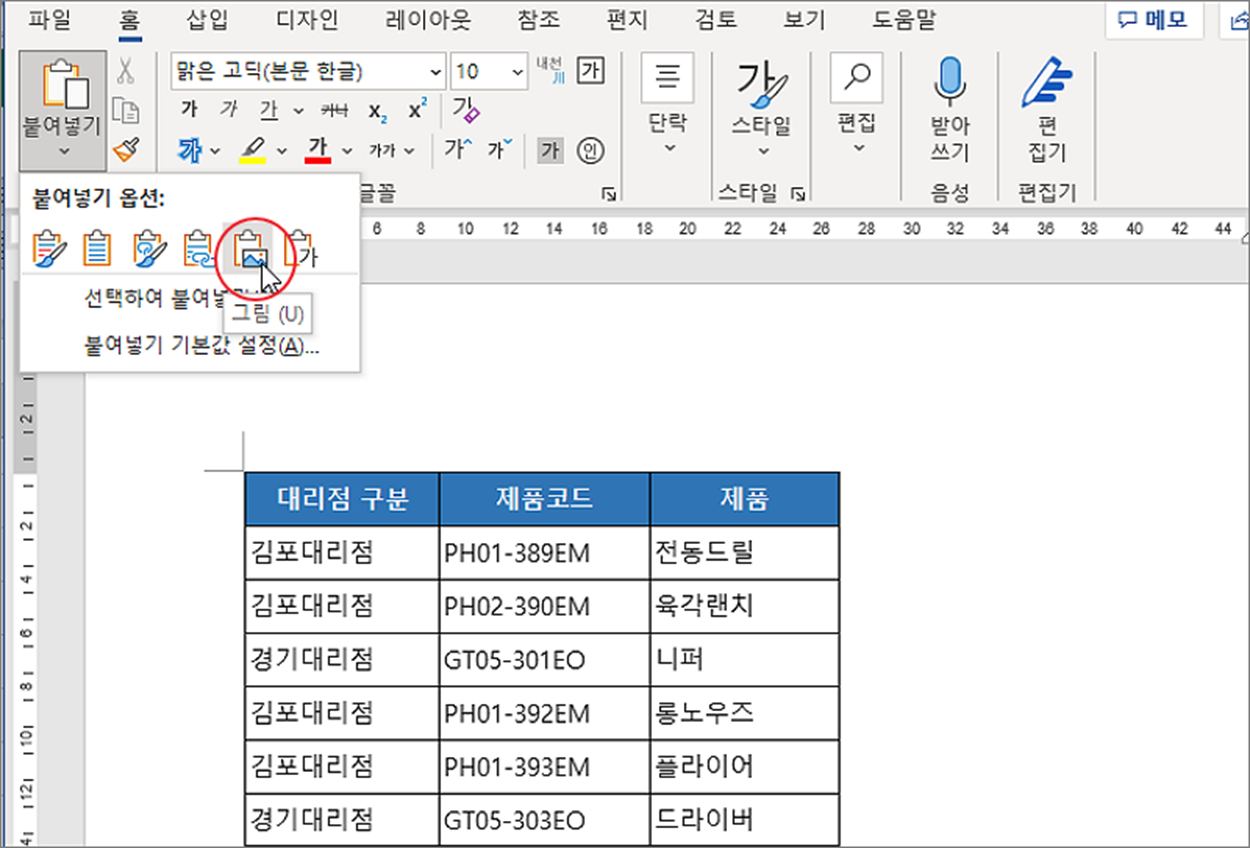Click cell 전동드릴
Viewport: 1250px width, 848px height.
[745, 552]
